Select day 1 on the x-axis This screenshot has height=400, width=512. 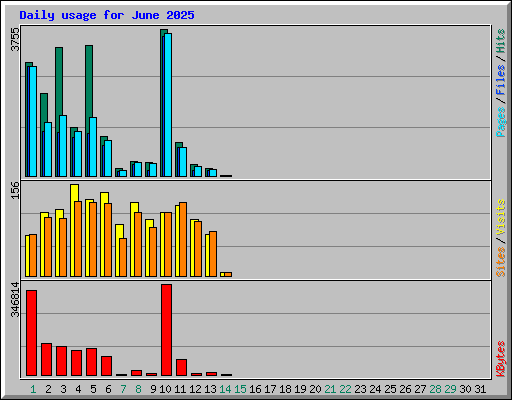click(x=33, y=389)
